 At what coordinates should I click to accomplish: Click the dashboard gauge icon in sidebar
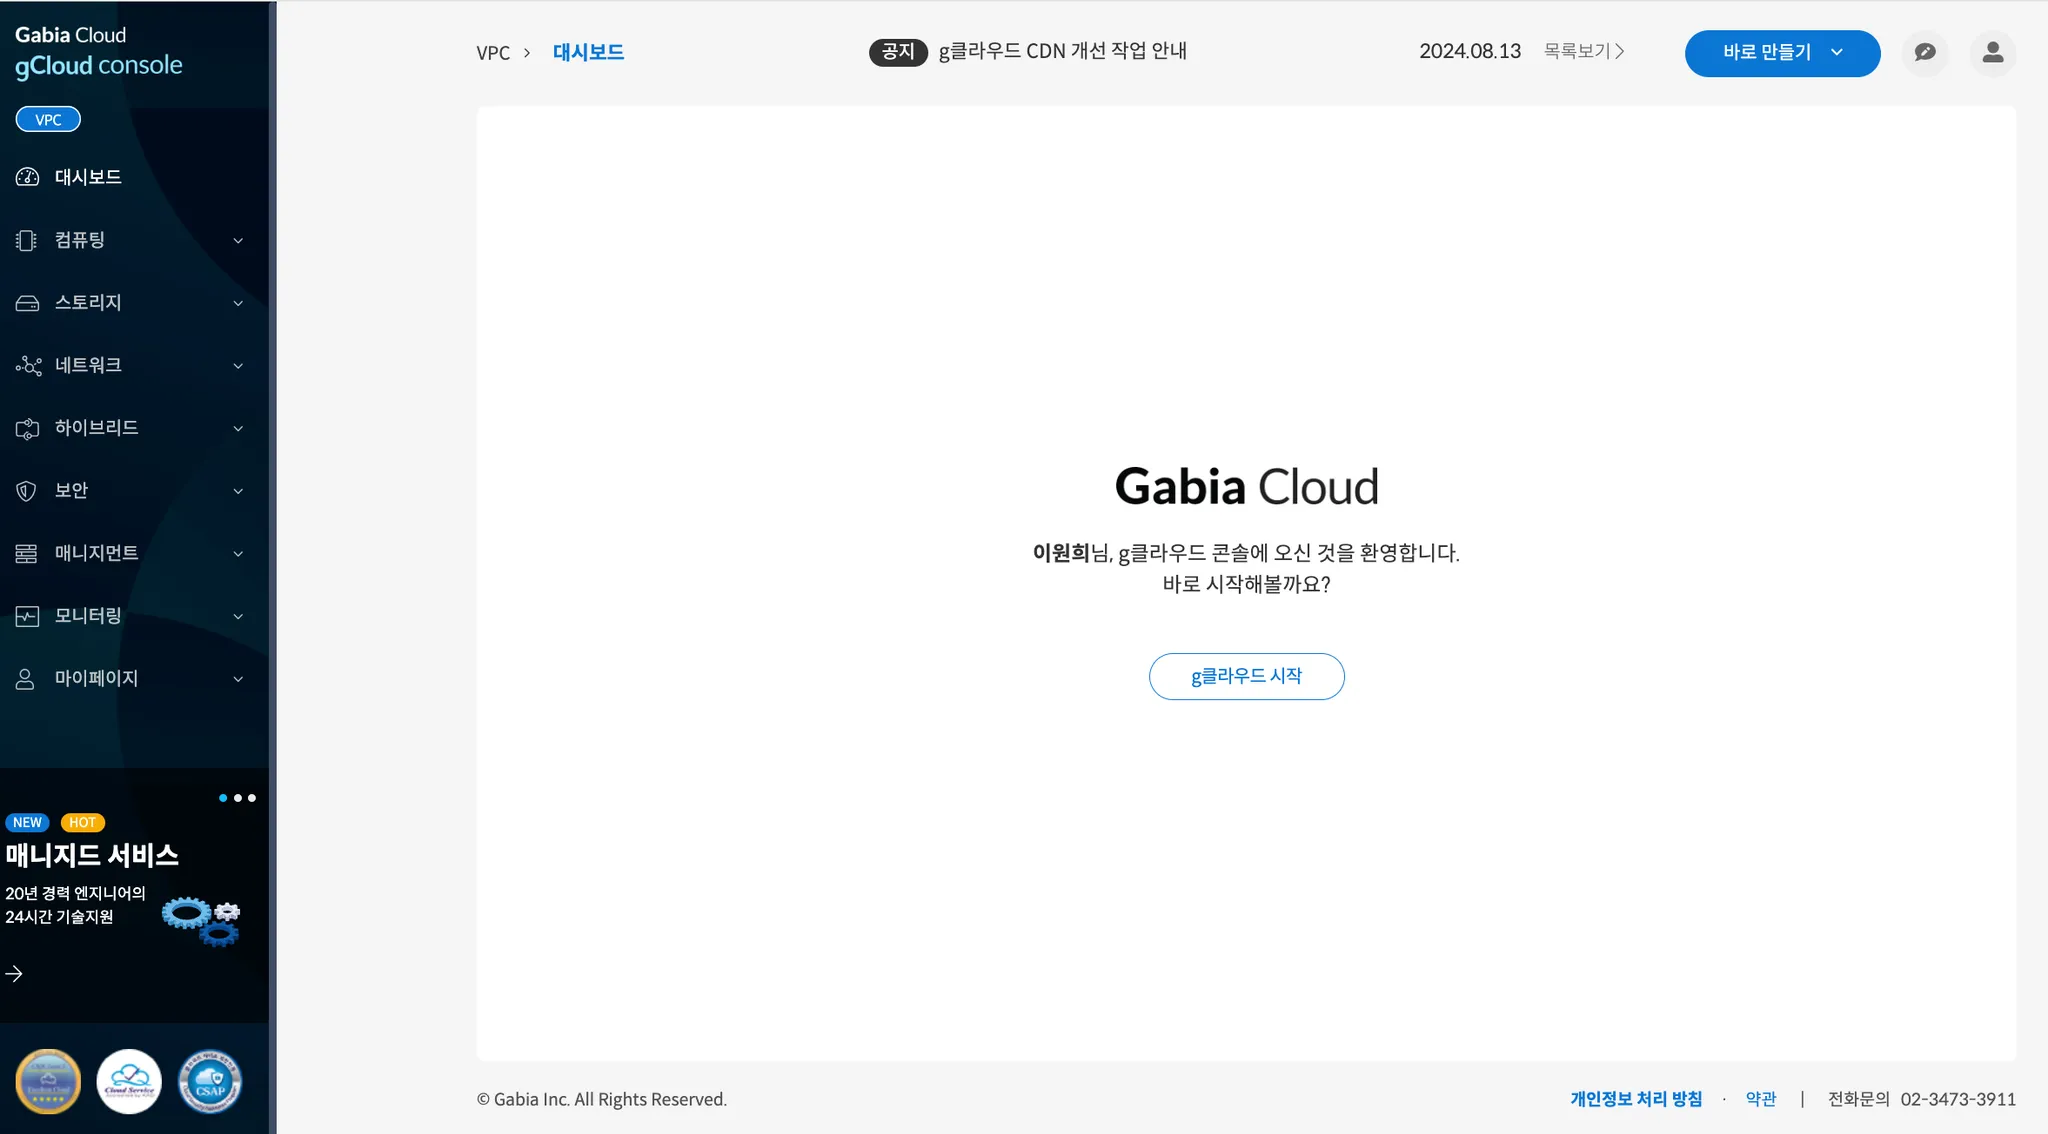pos(27,177)
